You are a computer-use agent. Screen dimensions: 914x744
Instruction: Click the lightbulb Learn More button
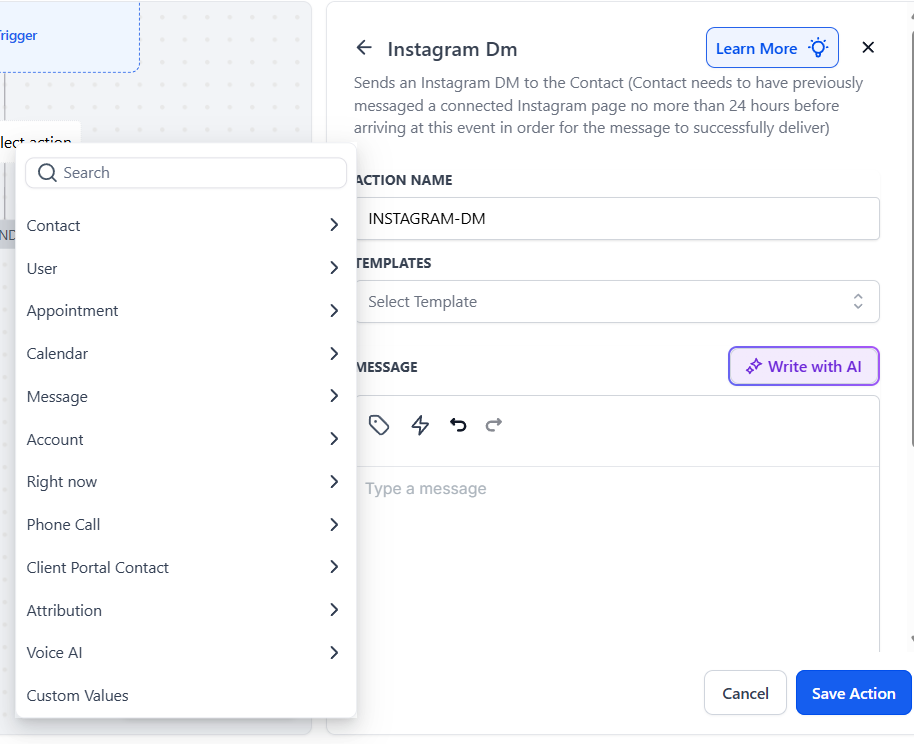(x=772, y=48)
